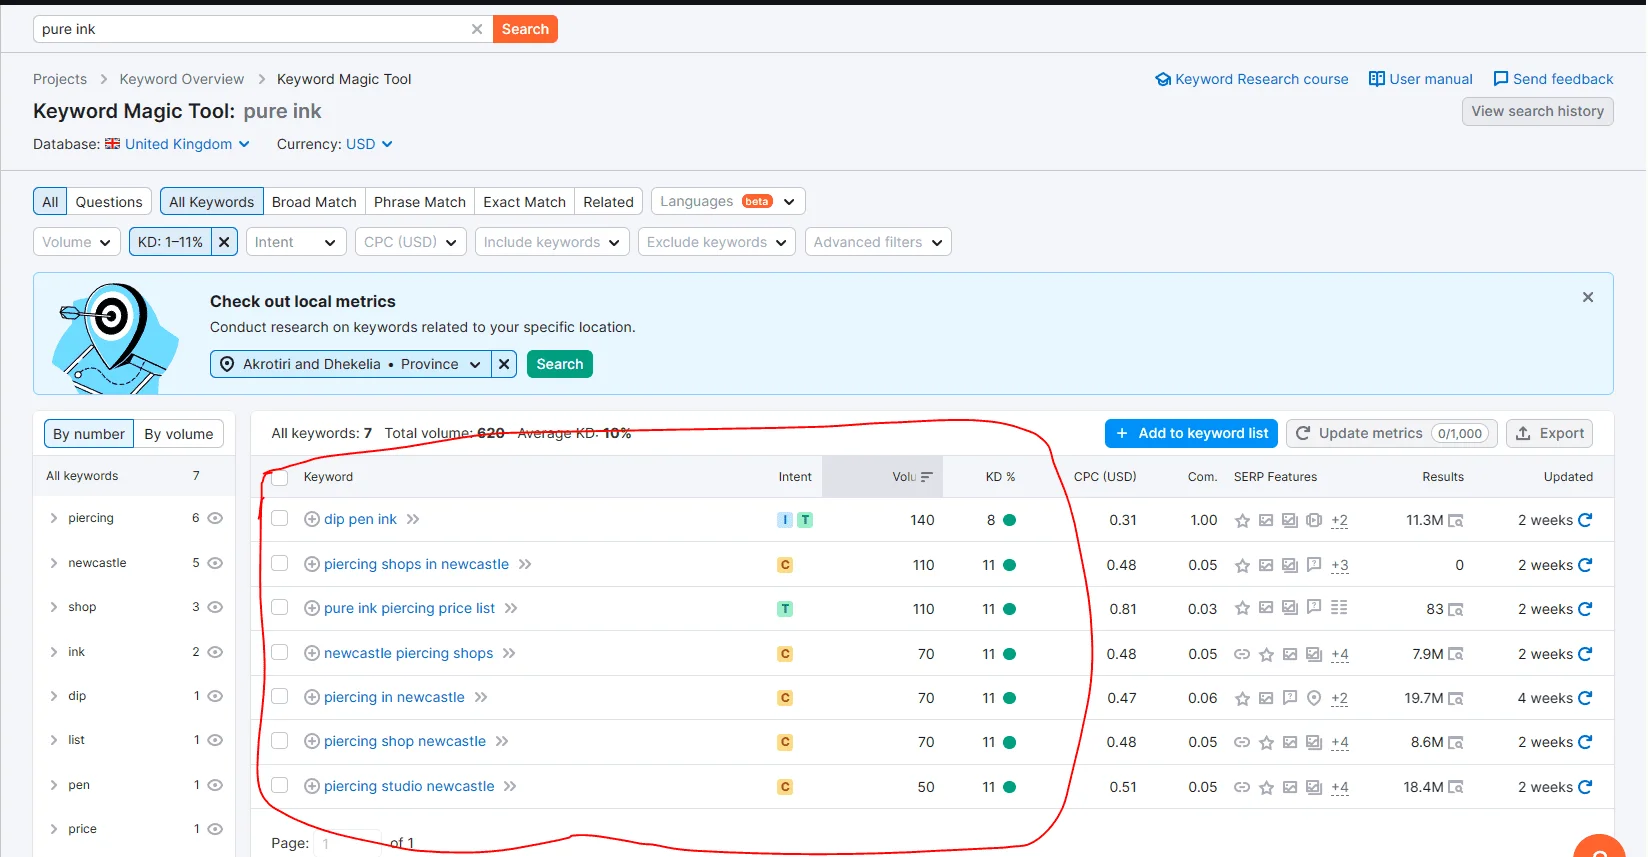Open the CPC (USD) filter dropdown
Image resolution: width=1648 pixels, height=857 pixels.
(411, 242)
